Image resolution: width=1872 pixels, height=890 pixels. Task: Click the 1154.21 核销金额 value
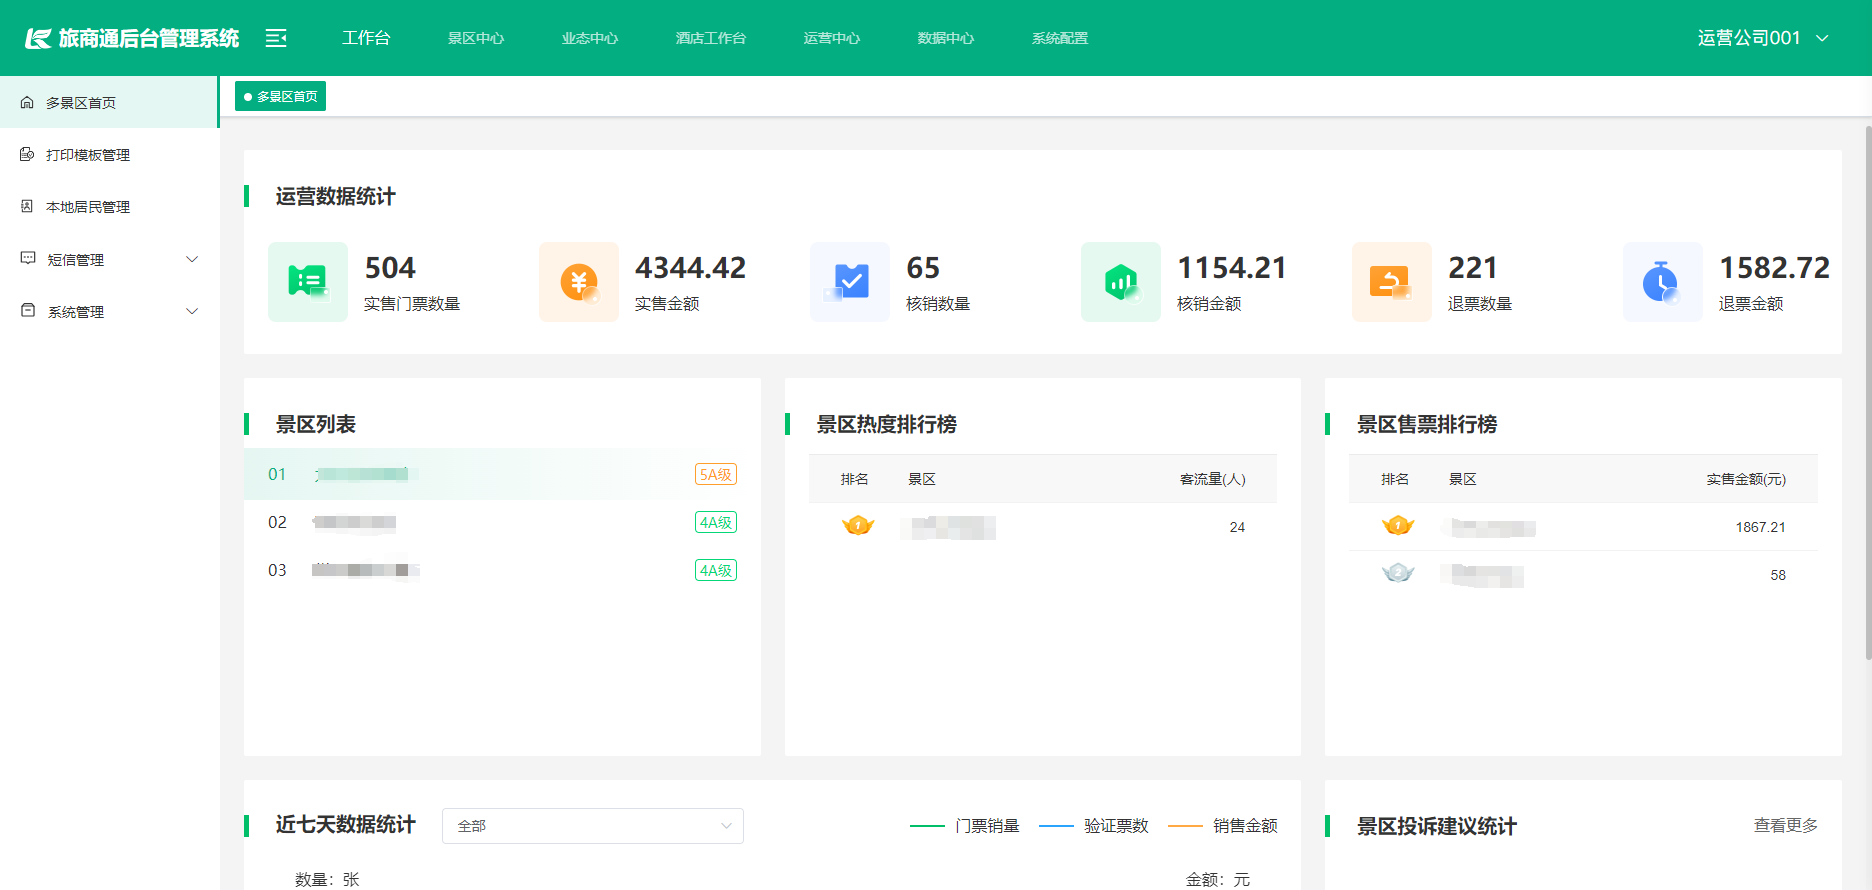click(x=1232, y=268)
